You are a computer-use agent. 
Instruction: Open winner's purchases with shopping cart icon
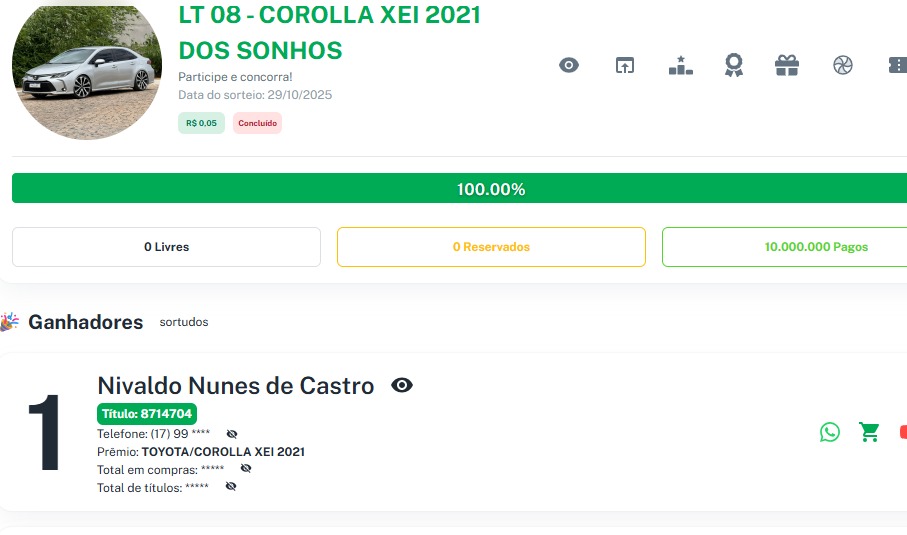click(870, 432)
